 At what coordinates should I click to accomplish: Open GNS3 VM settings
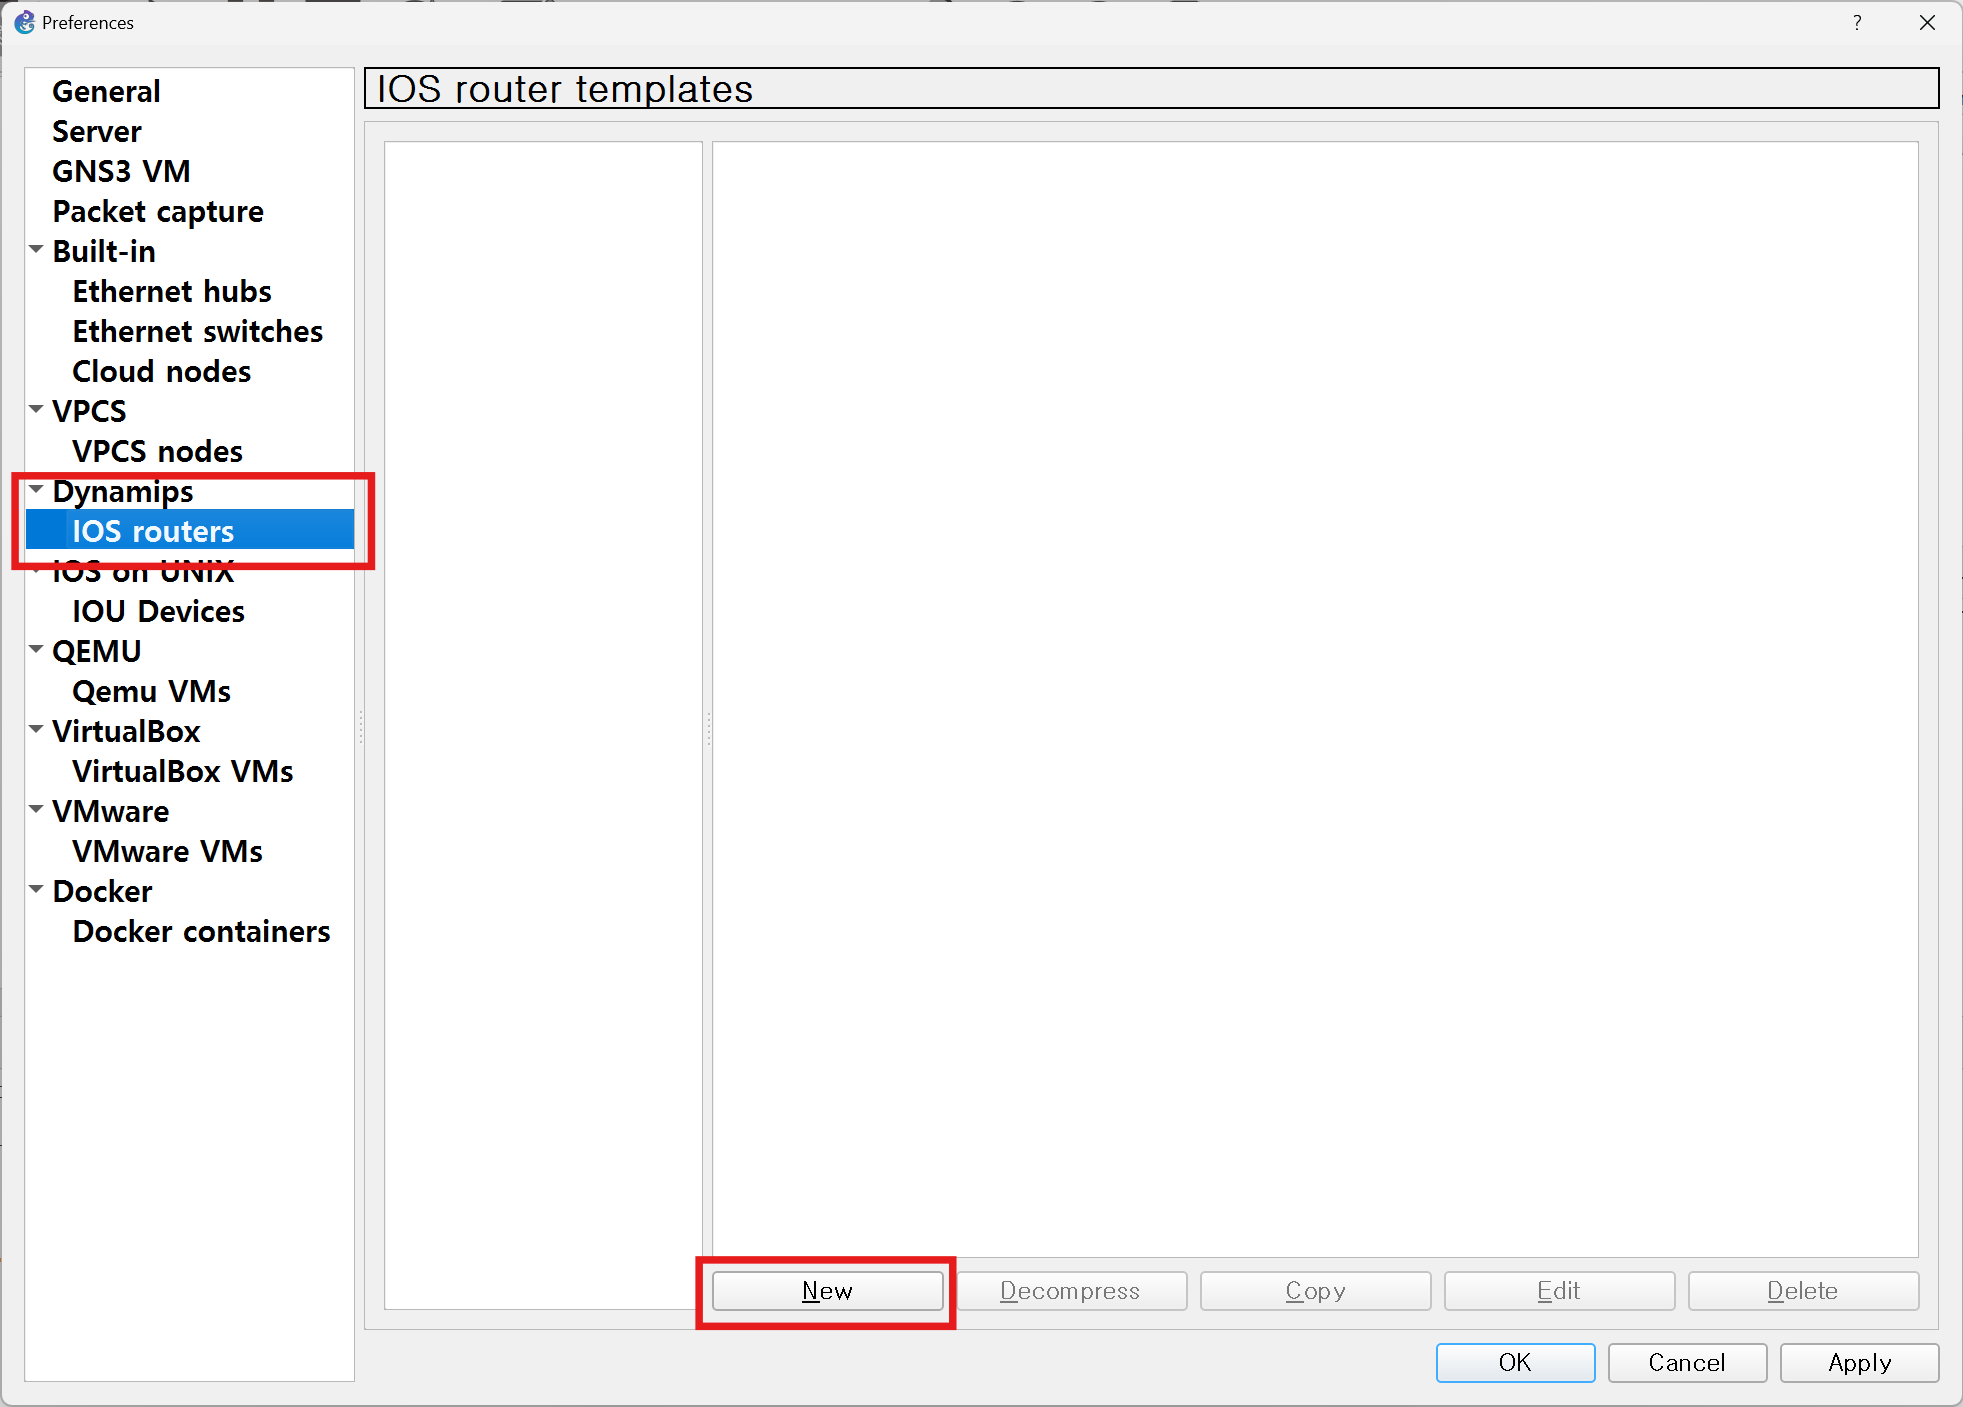(121, 172)
